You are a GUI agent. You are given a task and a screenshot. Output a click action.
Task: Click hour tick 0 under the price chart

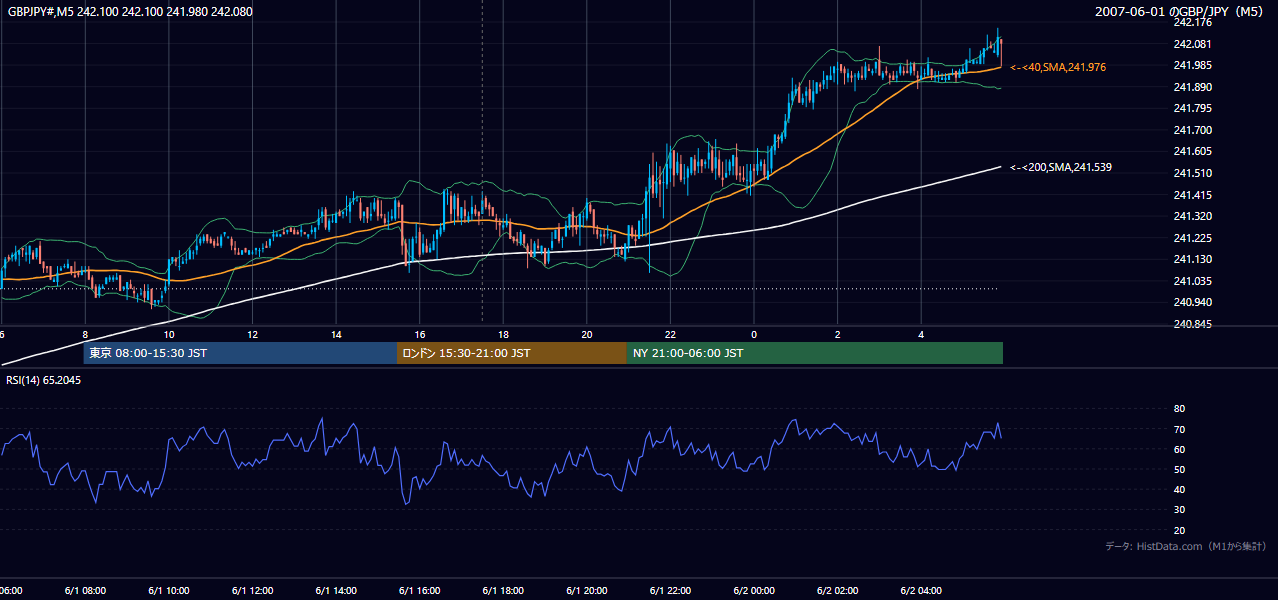pos(754,335)
